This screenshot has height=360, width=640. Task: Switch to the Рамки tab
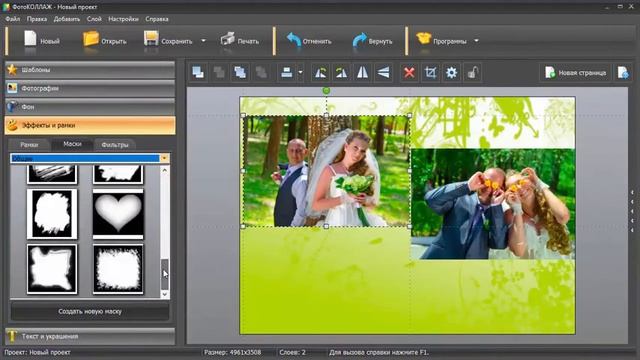point(29,145)
